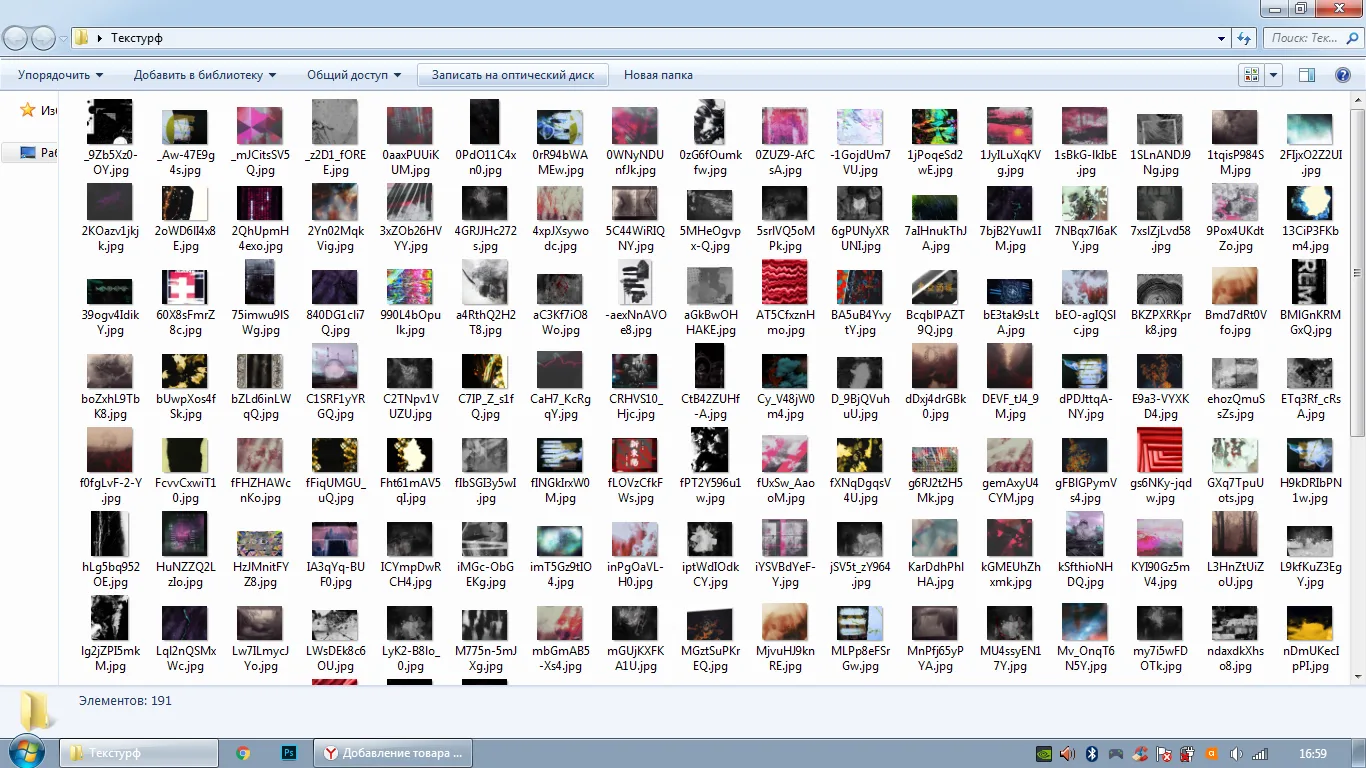Image resolution: width=1366 pixels, height=768 pixels.
Task: Open the network signal bars icon
Action: 1261,753
